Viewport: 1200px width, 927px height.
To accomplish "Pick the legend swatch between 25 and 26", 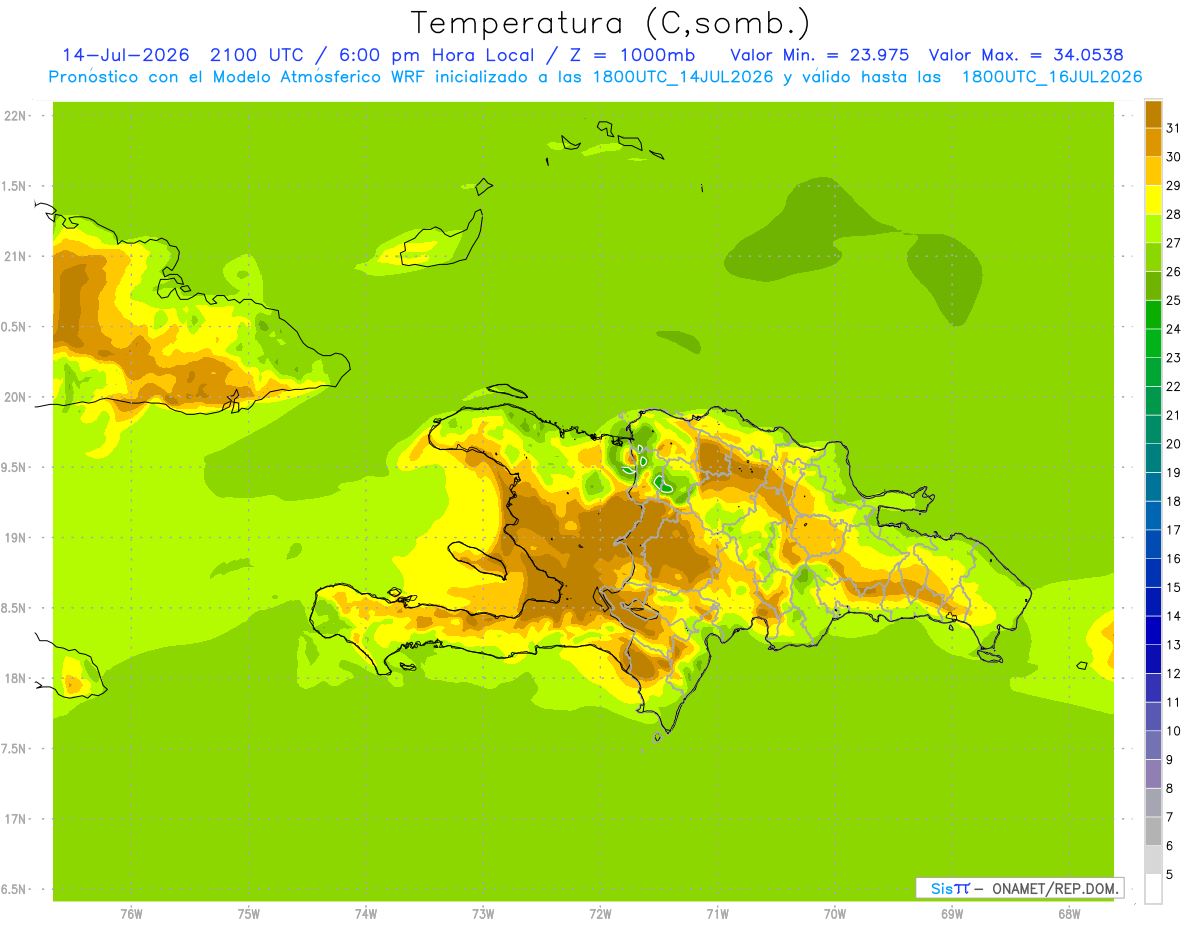I will pos(1153,285).
